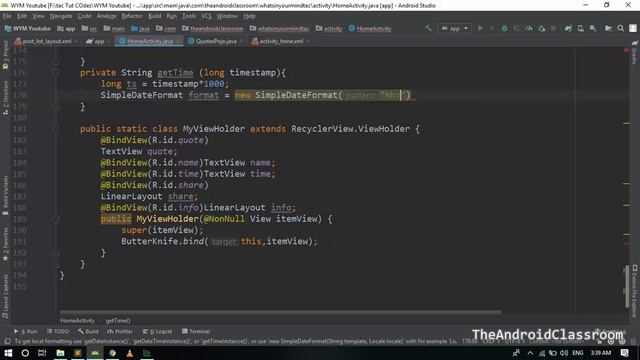Click attach debugger to Android process icon
The height and width of the screenshot is (360, 640).
coord(542,28)
